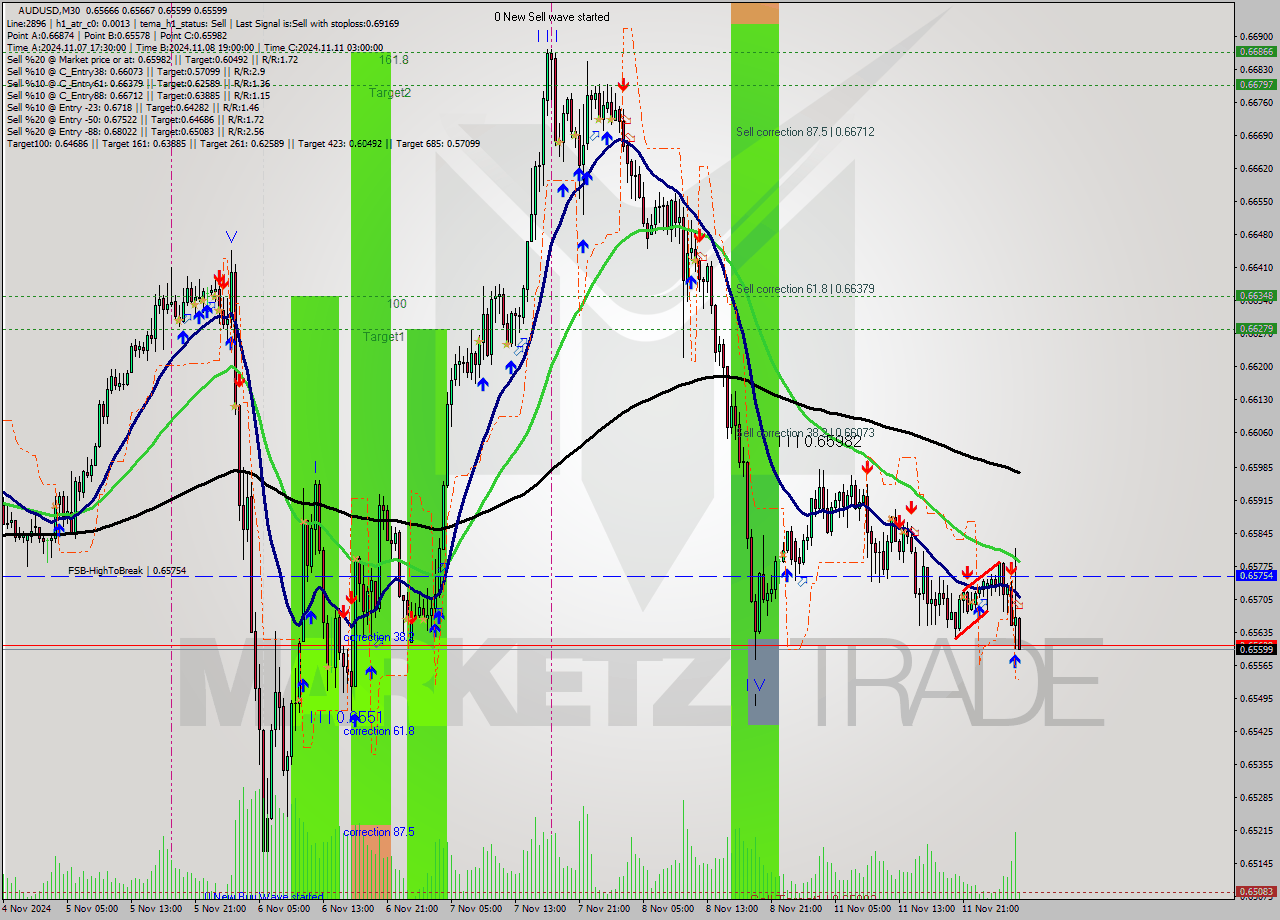Click 'Sell correction 38.2 | 0.66073' label
The height and width of the screenshot is (920, 1280).
point(805,433)
